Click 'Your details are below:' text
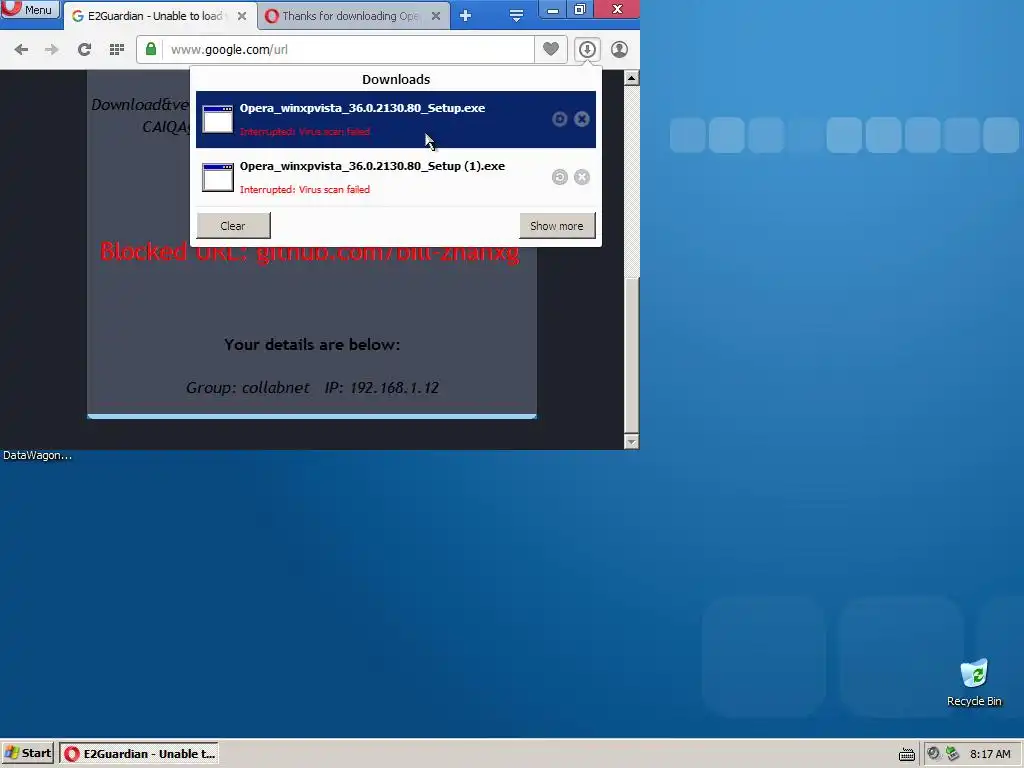 [312, 345]
